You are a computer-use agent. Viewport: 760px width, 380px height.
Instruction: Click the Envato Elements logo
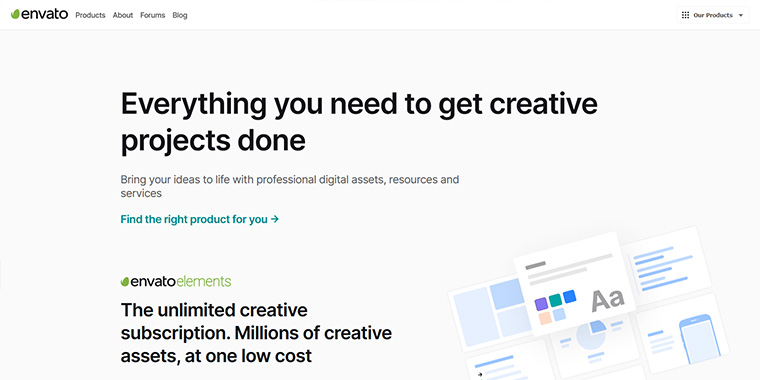176,281
